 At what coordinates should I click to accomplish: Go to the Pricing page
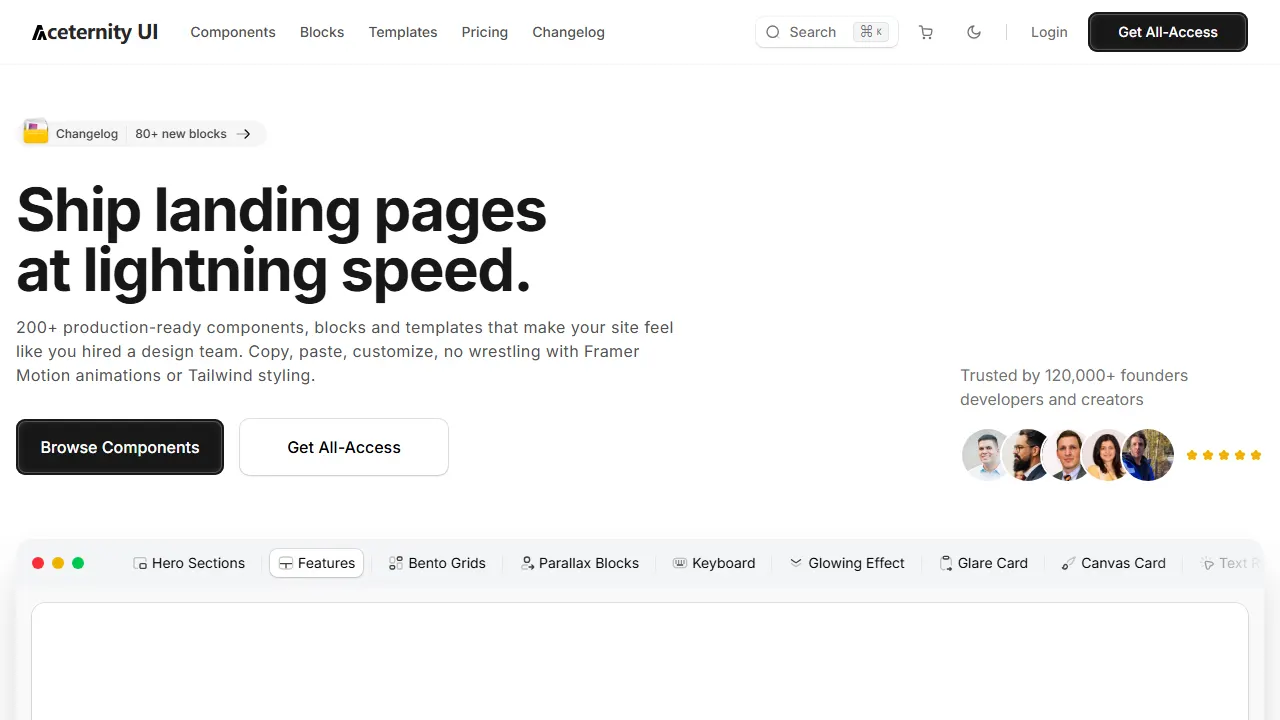click(x=485, y=32)
